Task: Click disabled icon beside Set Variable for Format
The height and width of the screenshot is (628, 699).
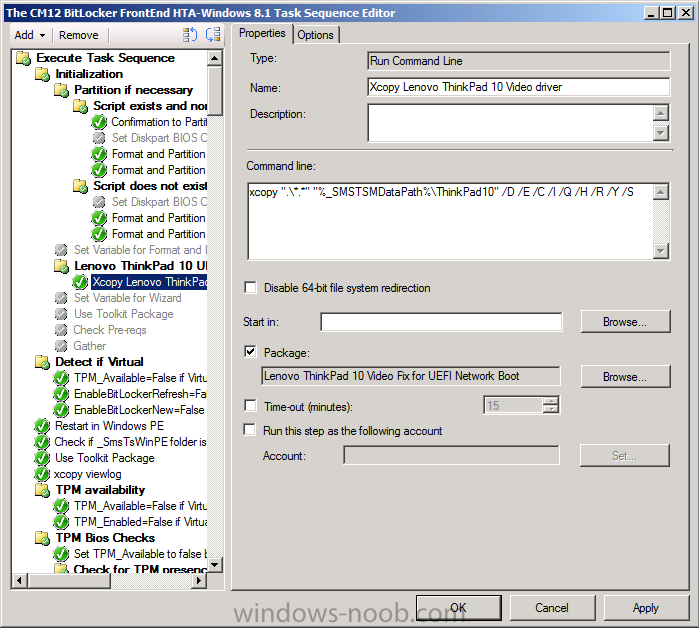Action: [x=61, y=250]
